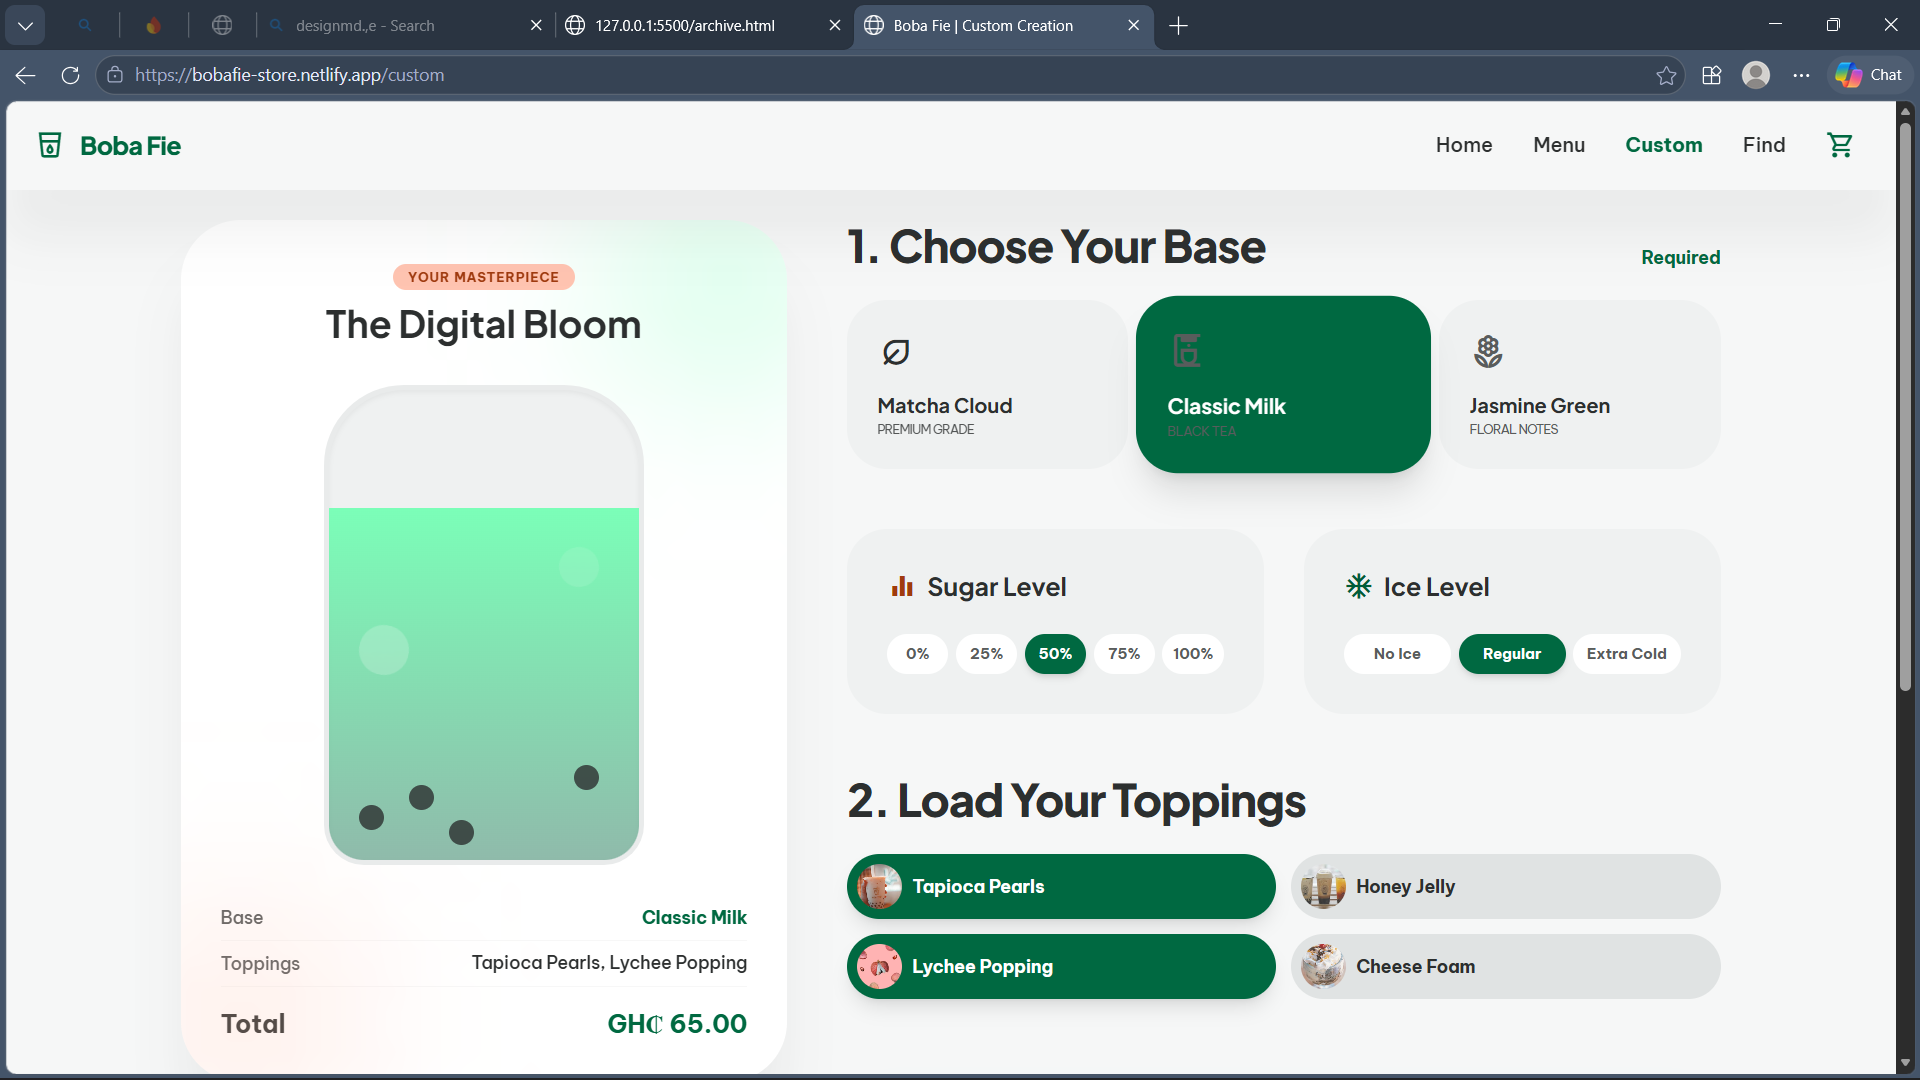Open the shopping cart icon

(x=1840, y=145)
